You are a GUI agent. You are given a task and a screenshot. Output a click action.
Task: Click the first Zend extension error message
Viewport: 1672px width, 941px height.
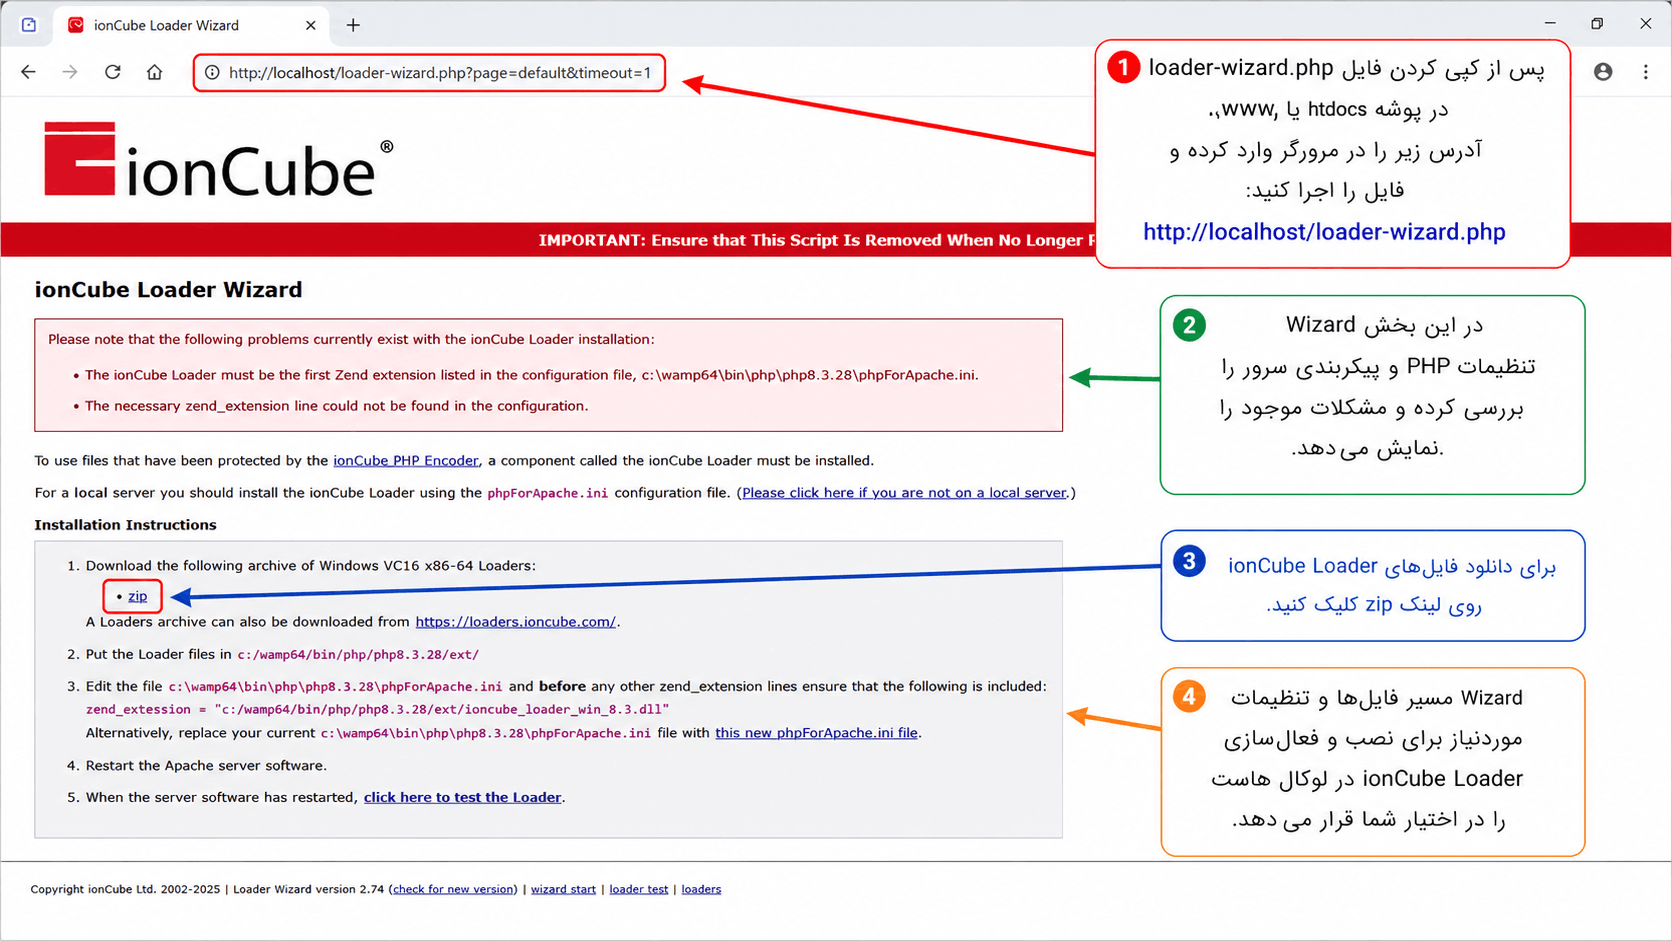(x=531, y=375)
